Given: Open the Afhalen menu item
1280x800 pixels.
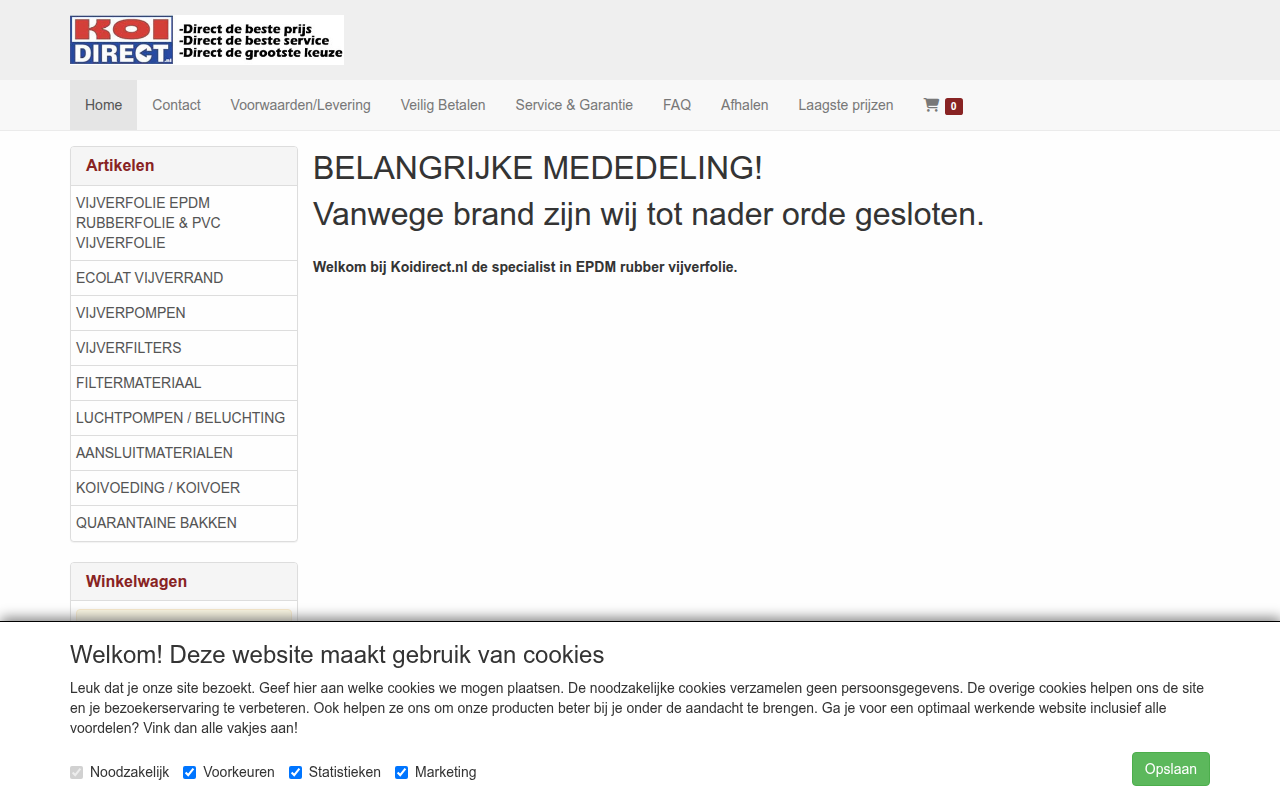Looking at the screenshot, I should click(745, 105).
